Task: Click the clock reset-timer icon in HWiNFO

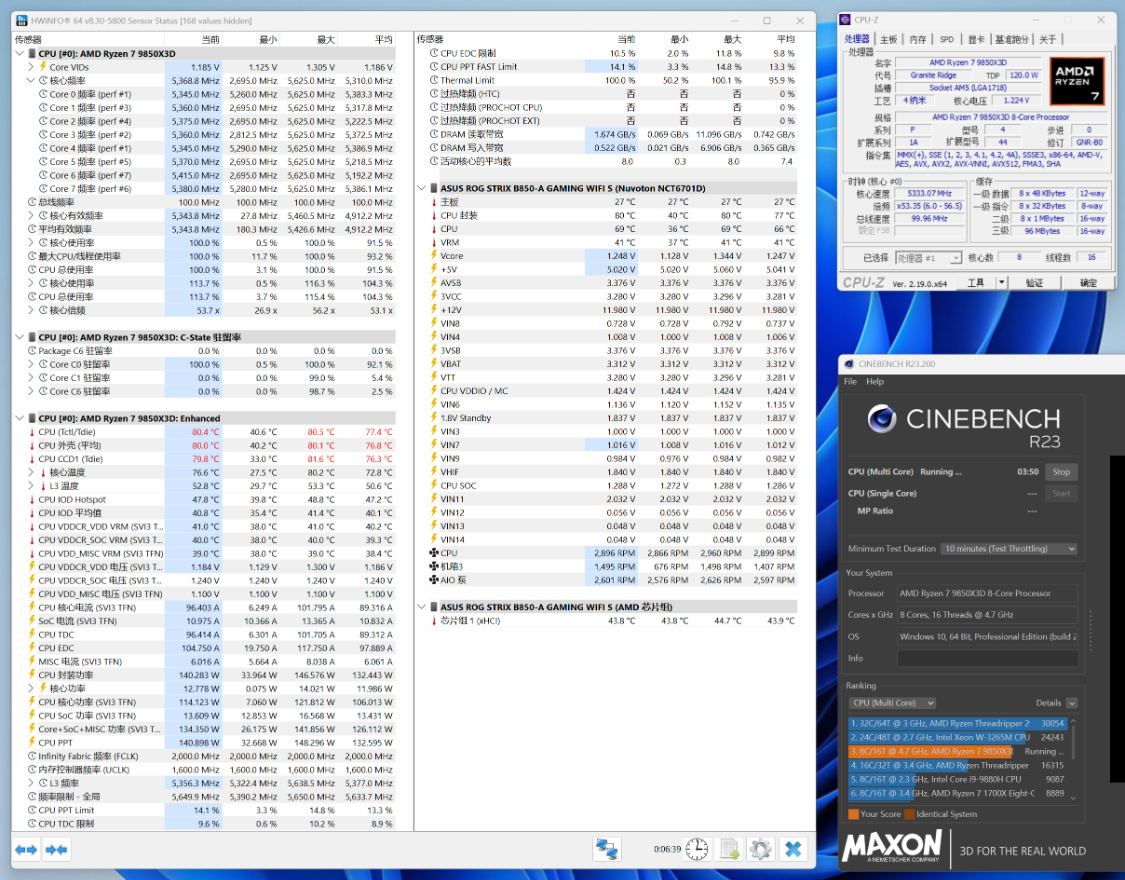Action: click(697, 850)
